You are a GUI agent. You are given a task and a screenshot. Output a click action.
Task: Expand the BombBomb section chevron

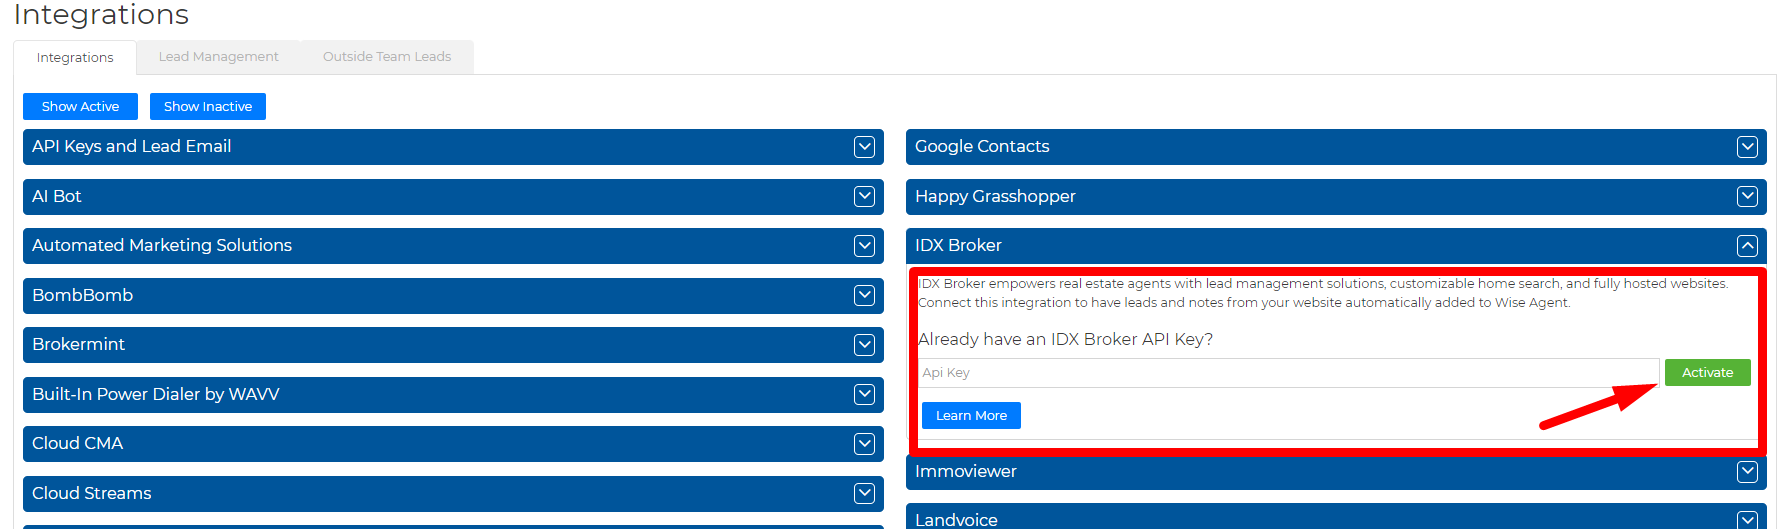[864, 296]
